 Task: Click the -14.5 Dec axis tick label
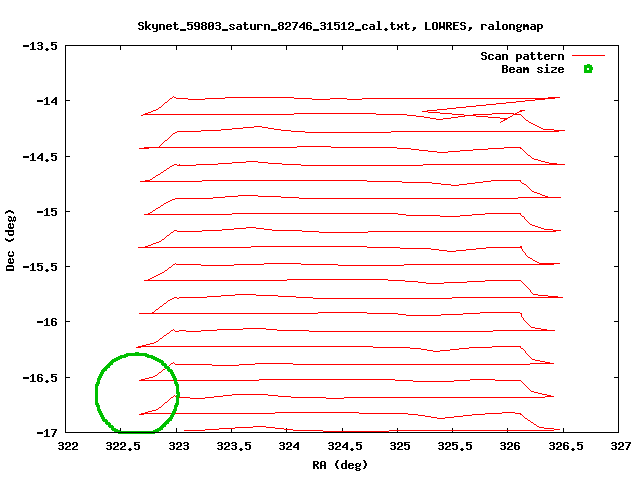40,157
